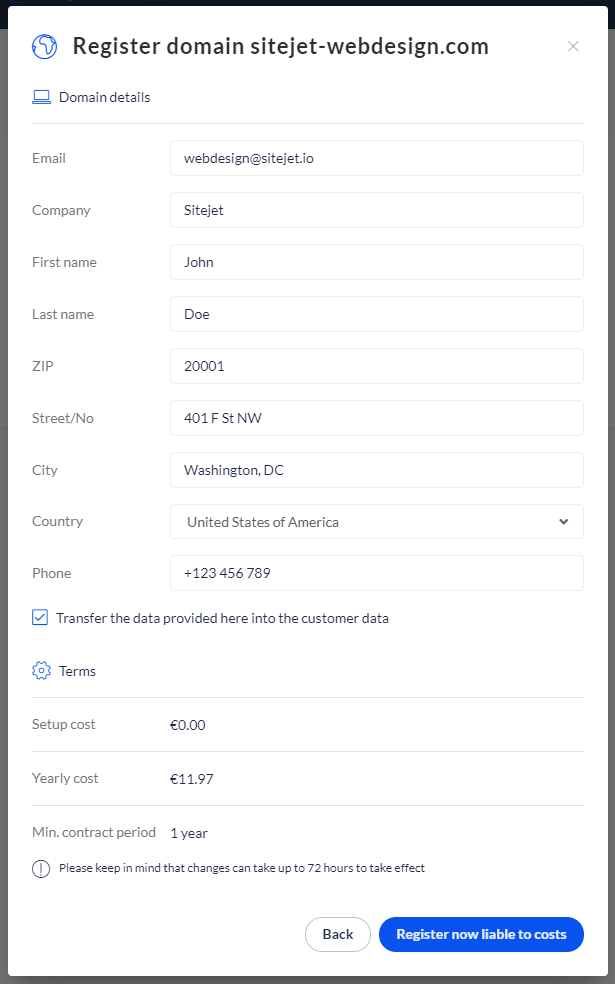Close the Register domain dialog
Viewport: 615px width, 984px height.
click(x=573, y=46)
